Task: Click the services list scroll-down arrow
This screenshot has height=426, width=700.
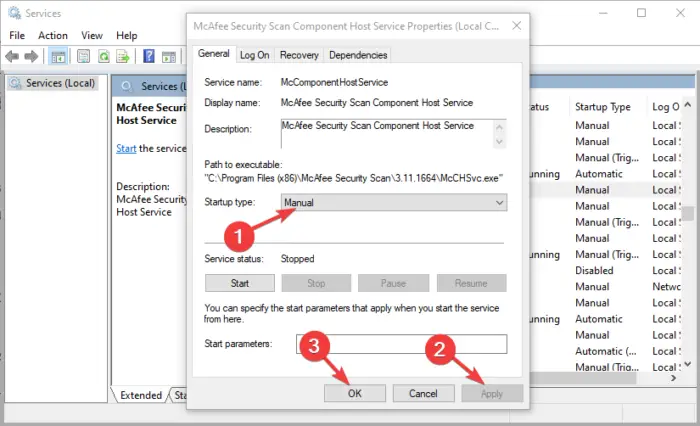Action: pyautogui.click(x=688, y=364)
